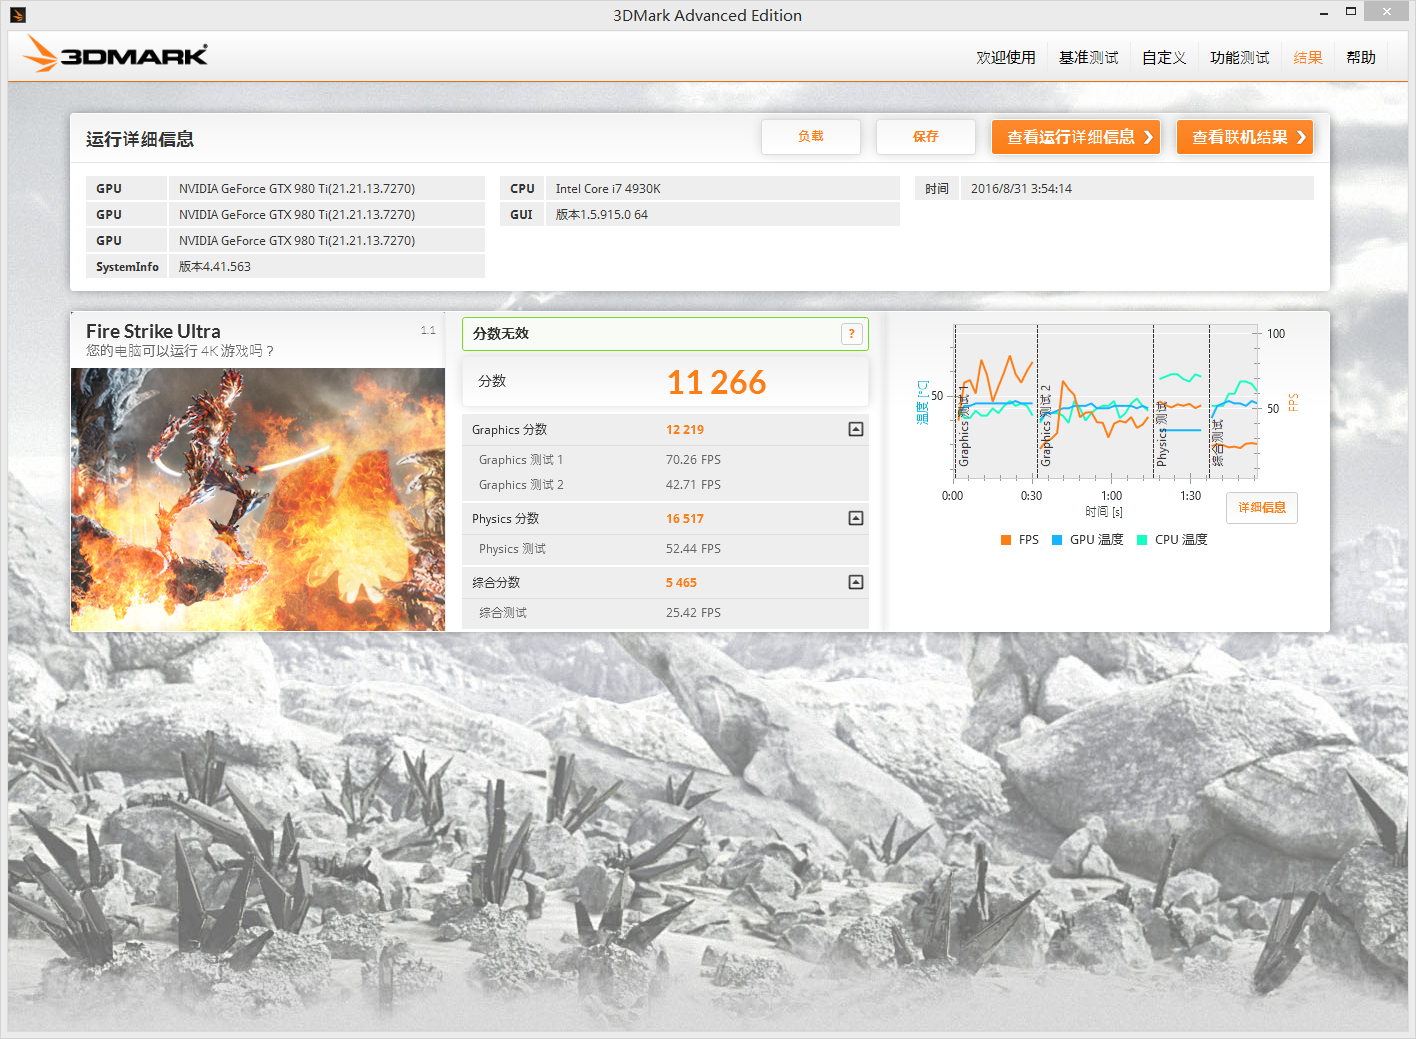Screen dimensions: 1416x1039
Task: Click the overall score 11 266
Action: (716, 382)
